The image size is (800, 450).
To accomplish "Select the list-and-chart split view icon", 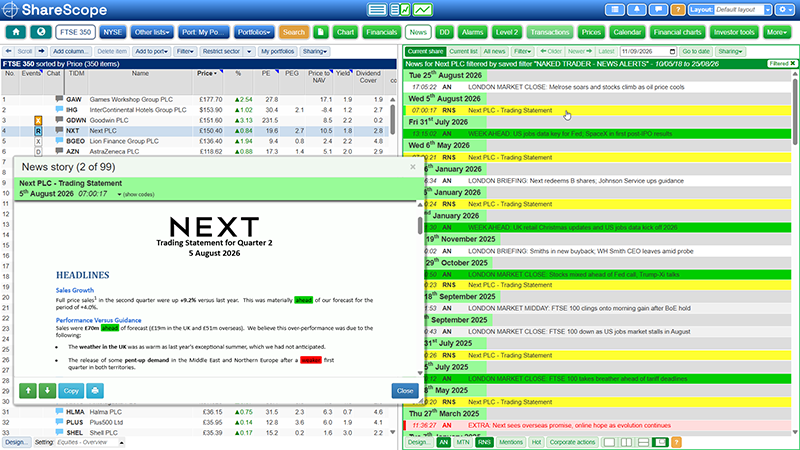I will [401, 10].
